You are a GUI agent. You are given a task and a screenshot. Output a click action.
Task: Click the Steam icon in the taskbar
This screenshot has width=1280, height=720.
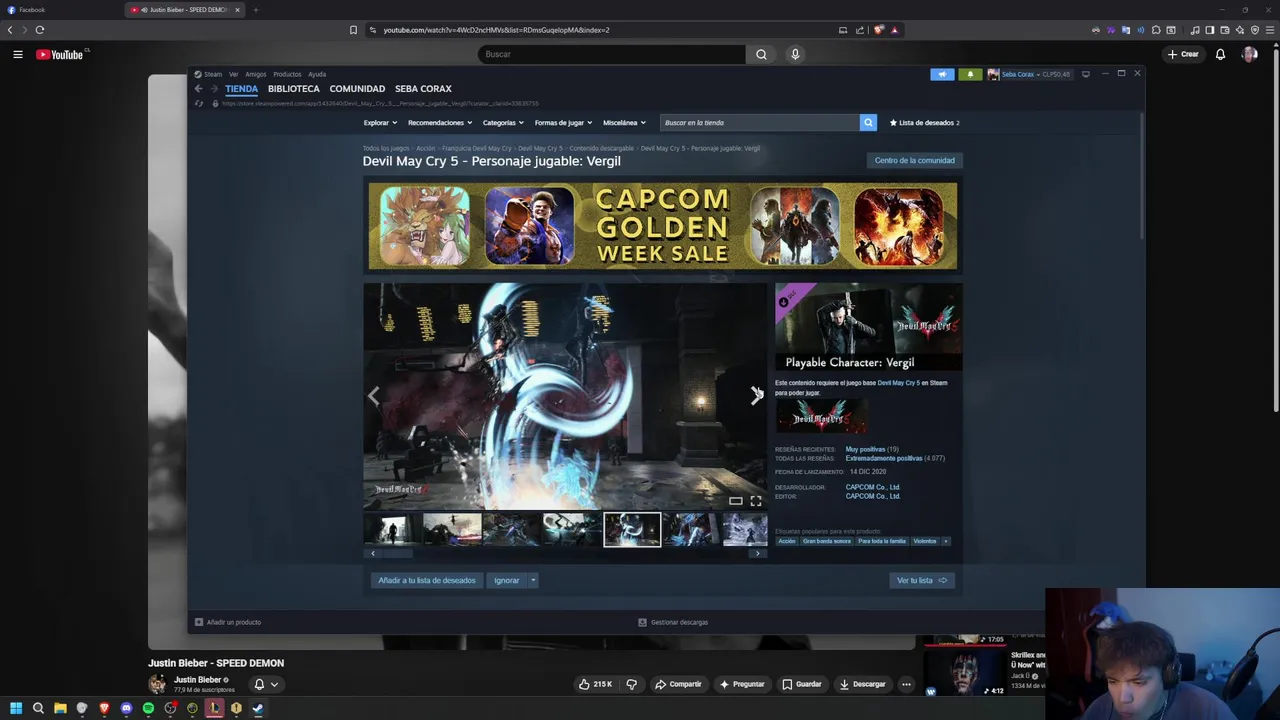pyautogui.click(x=258, y=708)
